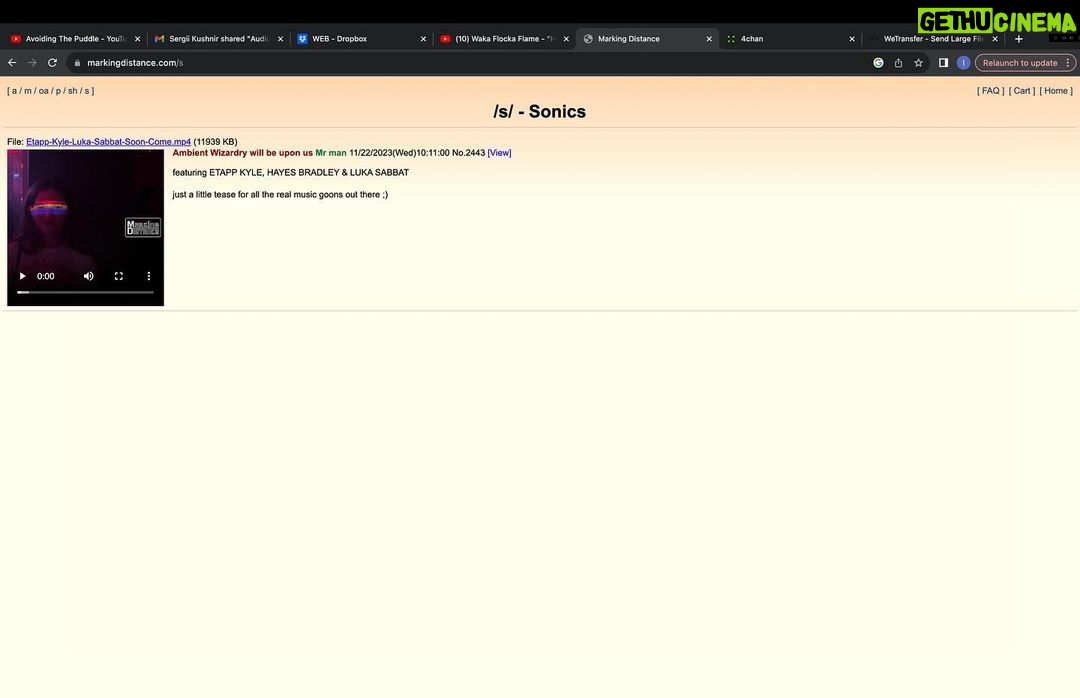Open the FAQ link
This screenshot has width=1080, height=698.
click(x=990, y=91)
